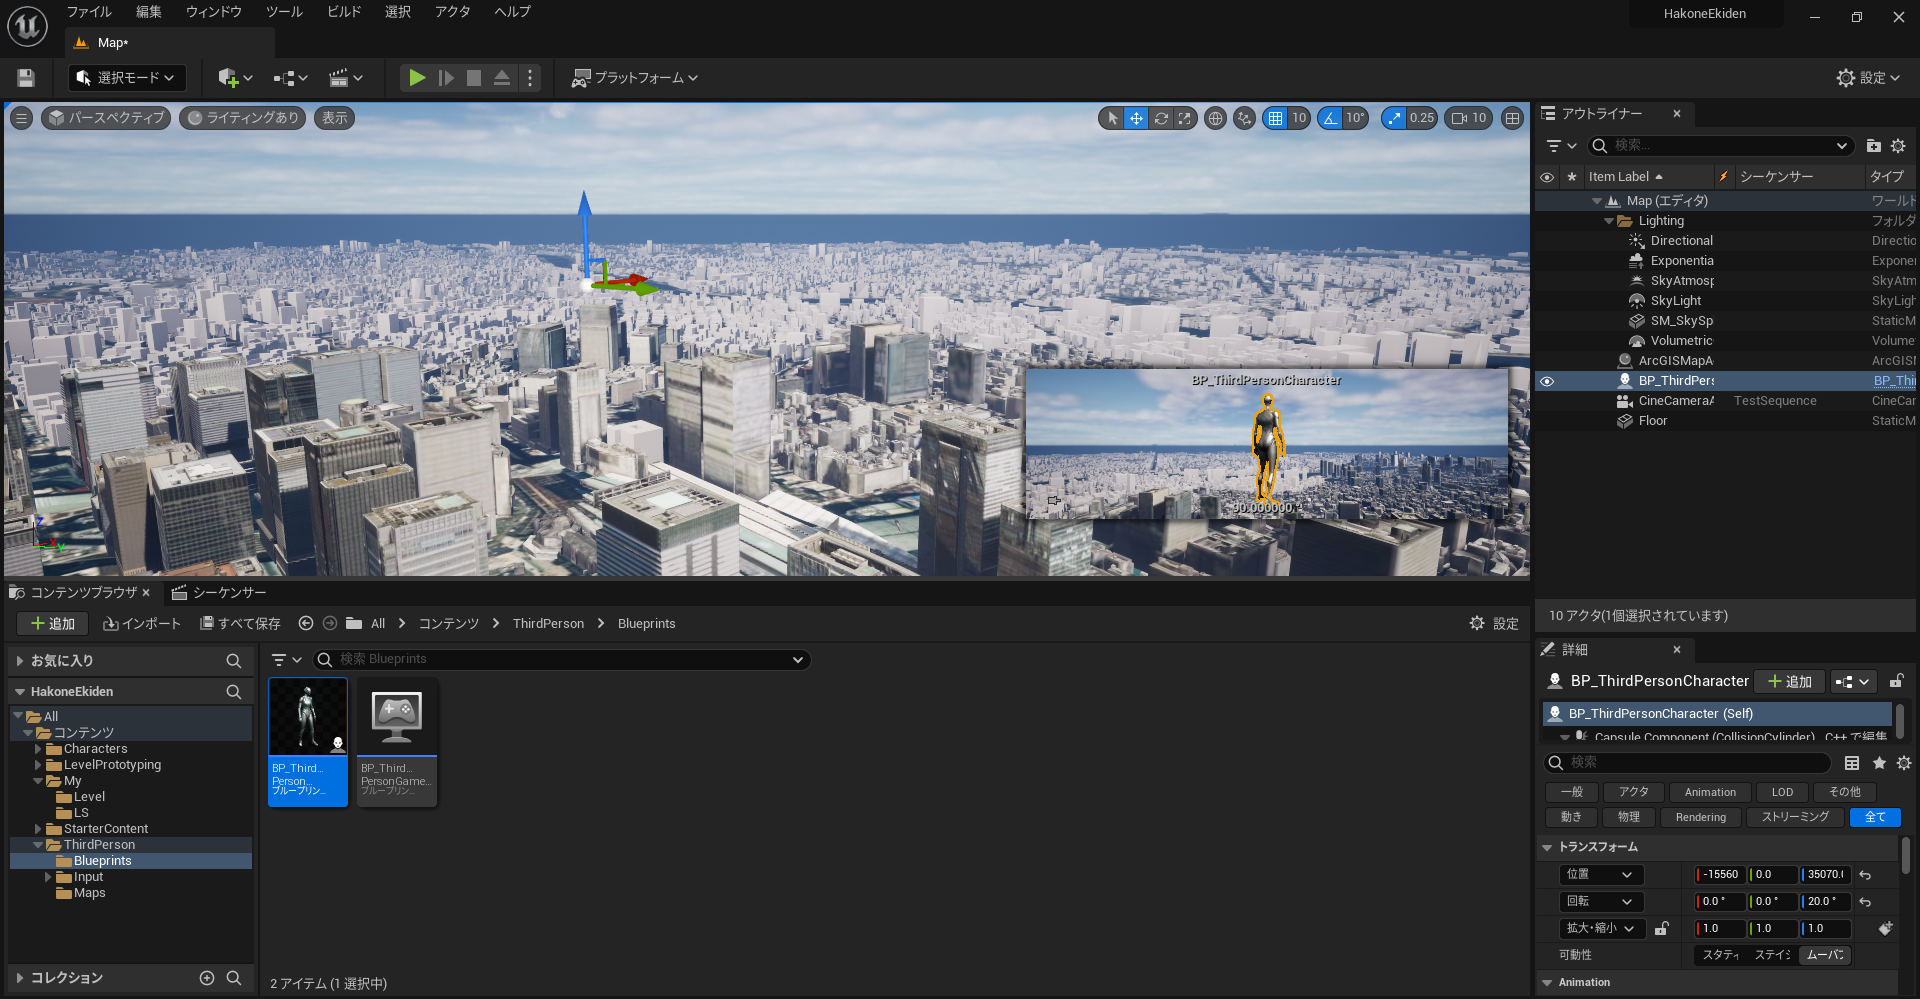Show only favorite properties with the star icon
1920x999 pixels.
(1879, 763)
